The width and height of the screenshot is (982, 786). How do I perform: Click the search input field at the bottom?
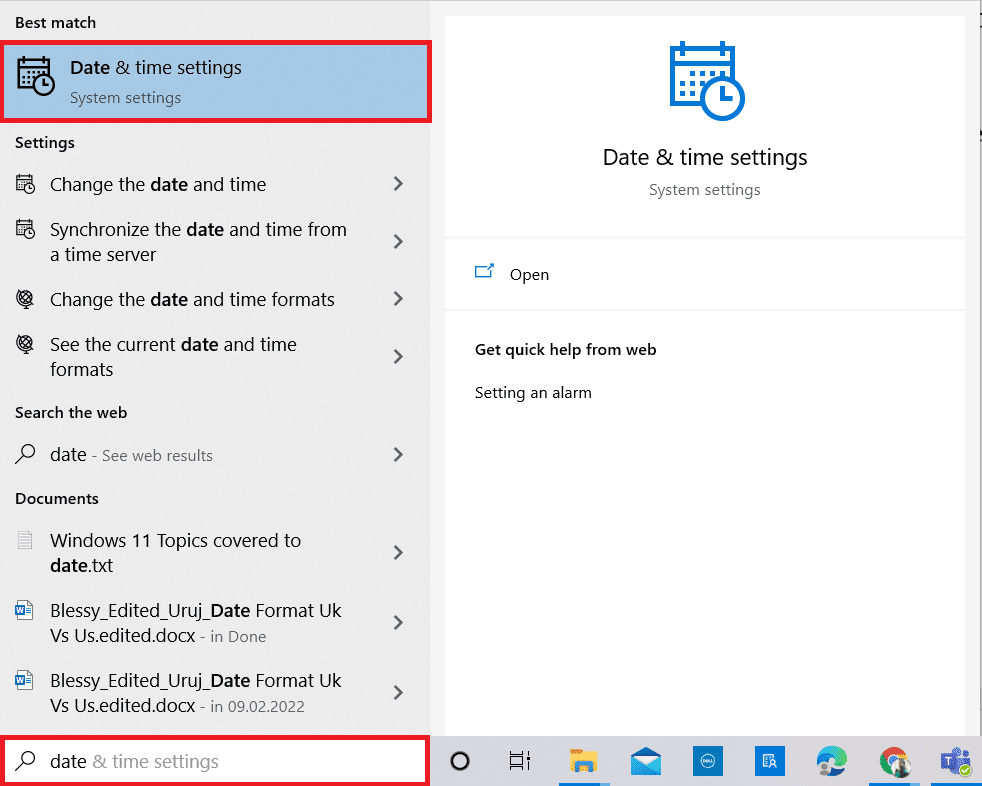215,761
